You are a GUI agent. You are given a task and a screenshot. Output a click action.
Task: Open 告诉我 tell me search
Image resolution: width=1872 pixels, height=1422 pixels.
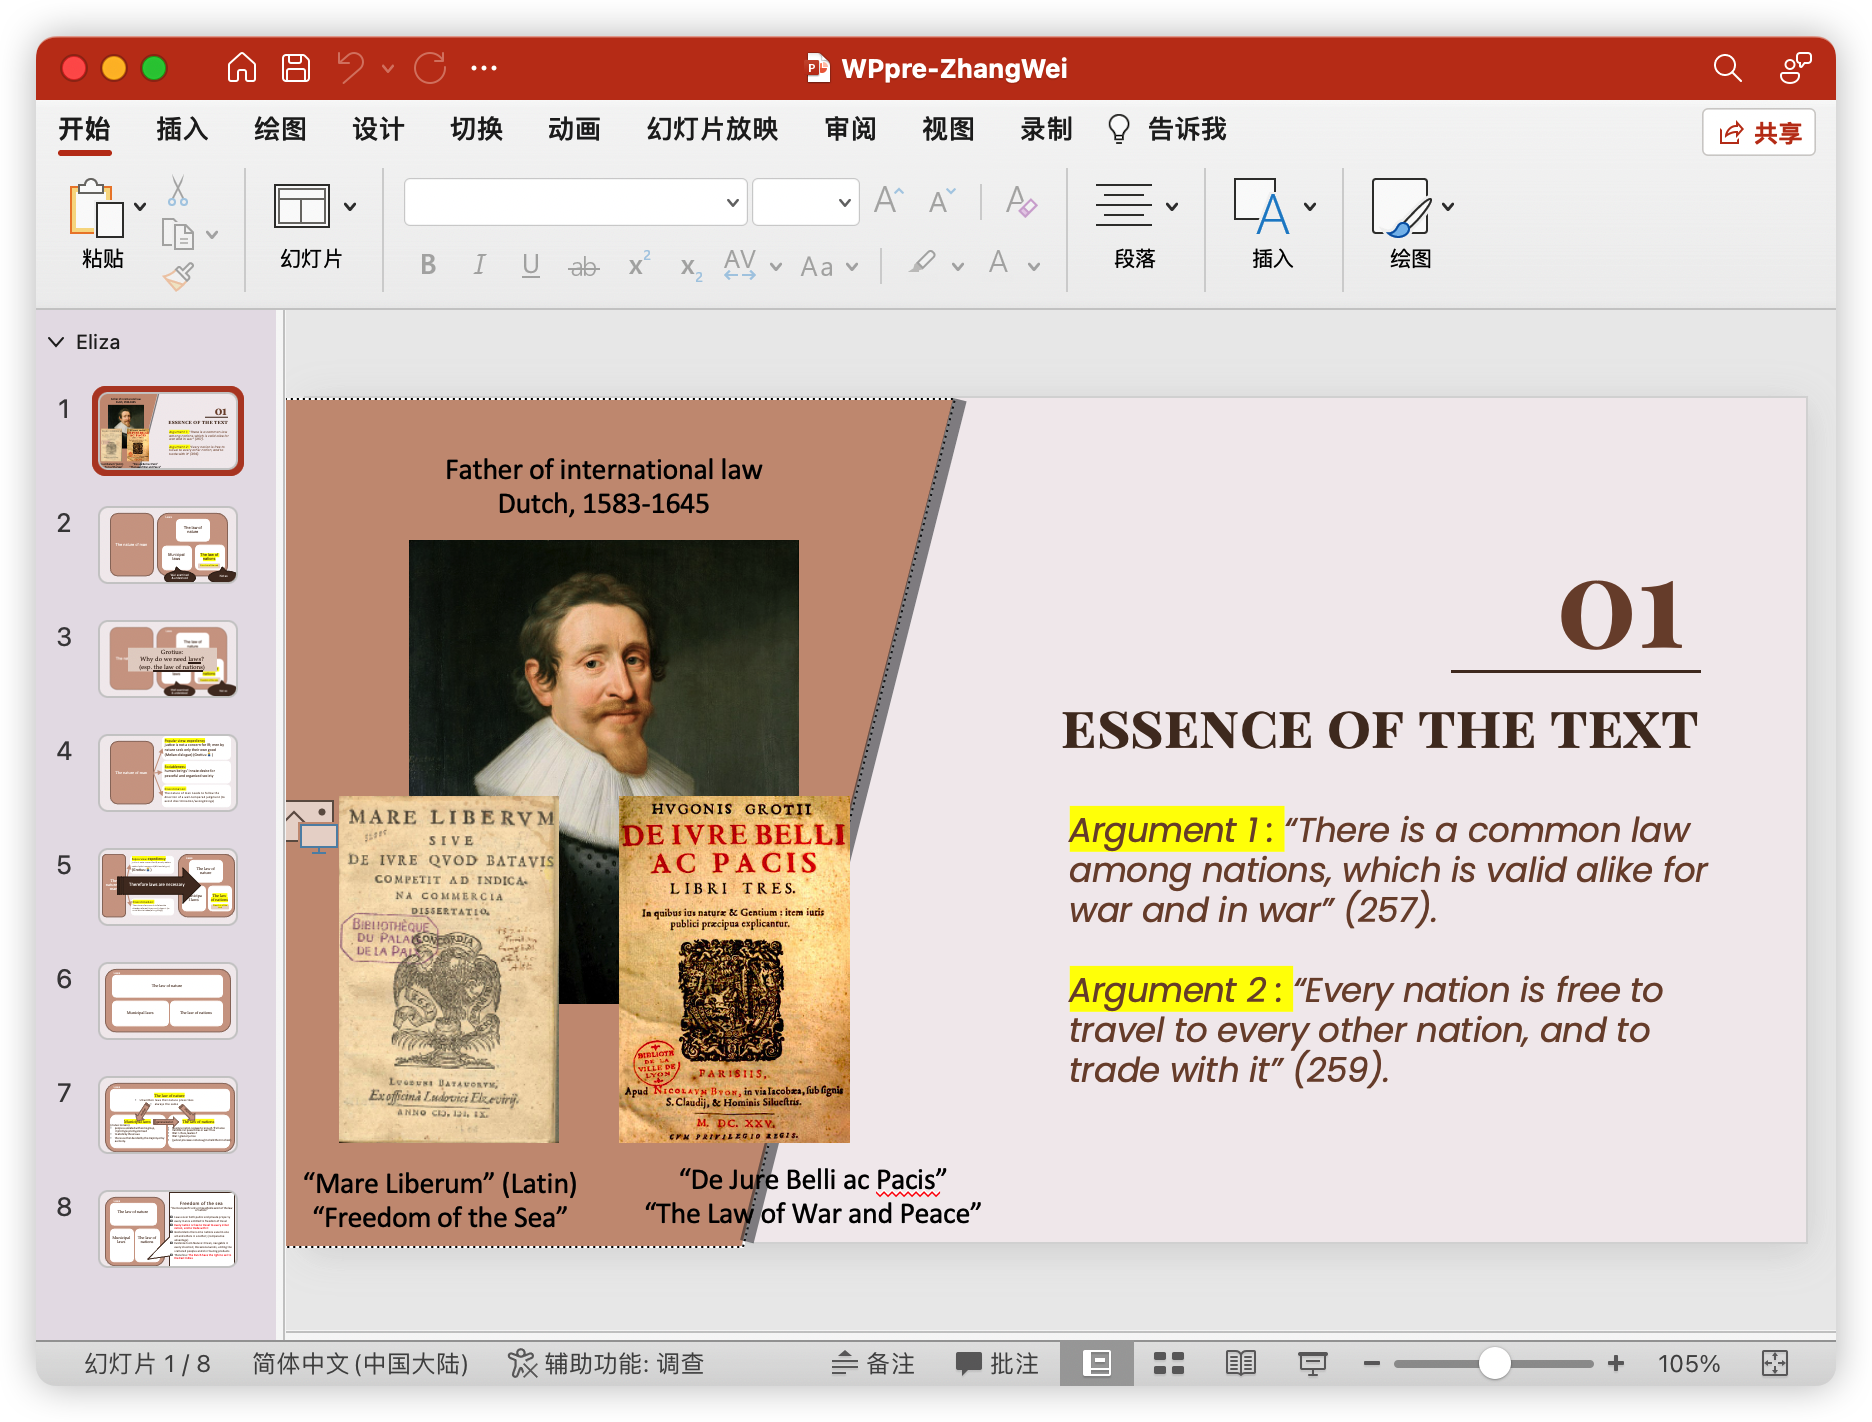tap(1166, 129)
